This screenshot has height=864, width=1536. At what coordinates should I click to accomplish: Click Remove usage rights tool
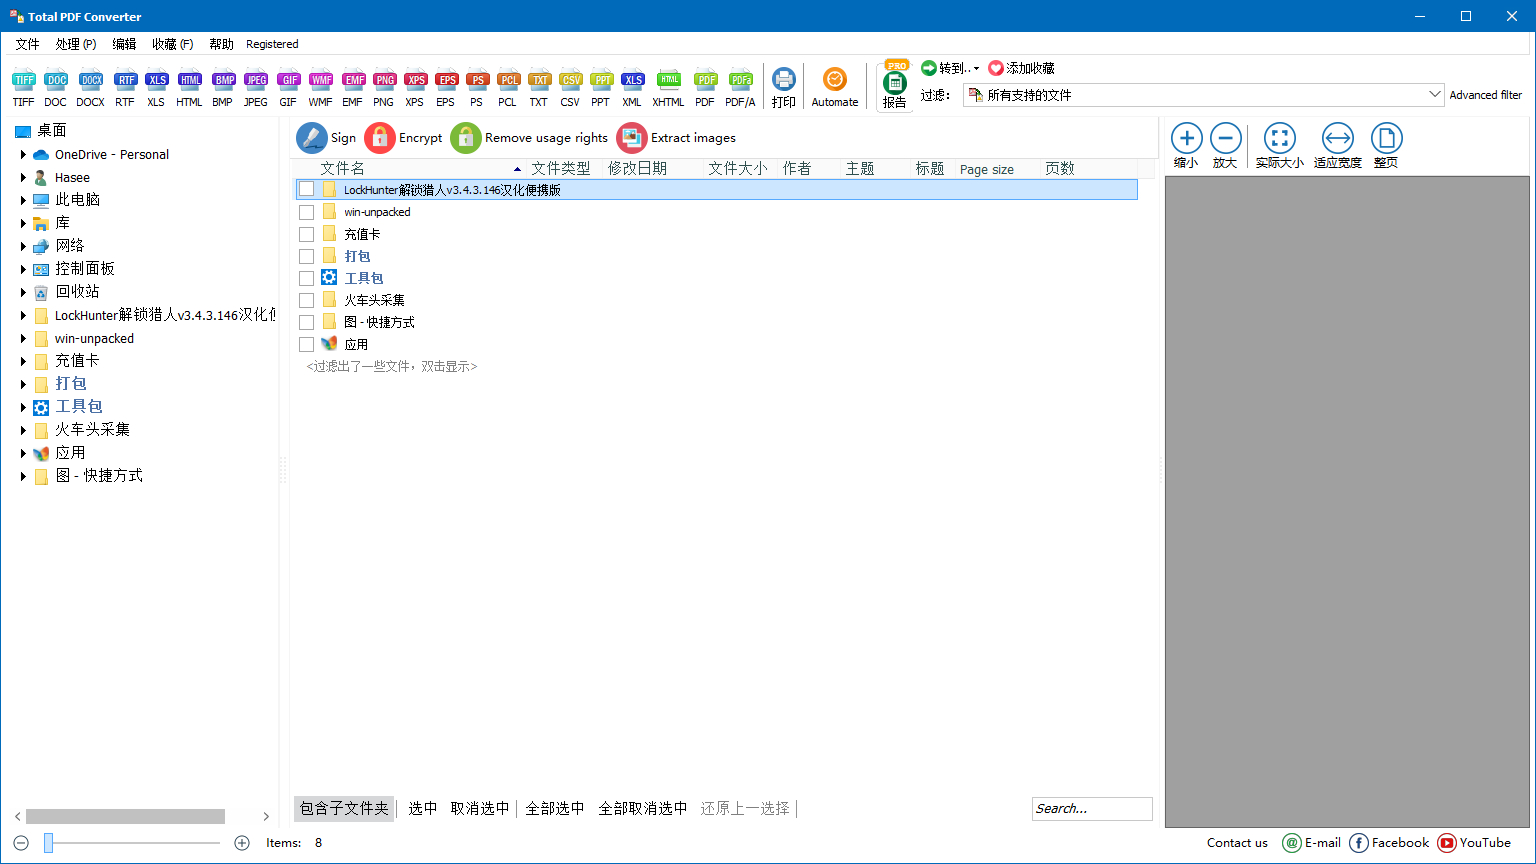point(529,138)
